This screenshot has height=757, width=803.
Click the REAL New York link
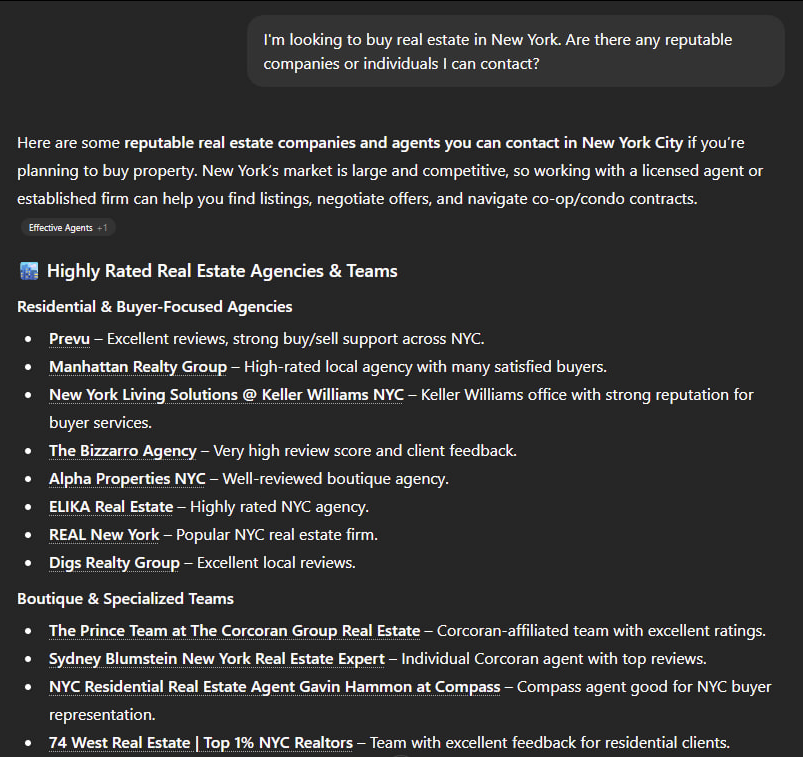pos(104,535)
